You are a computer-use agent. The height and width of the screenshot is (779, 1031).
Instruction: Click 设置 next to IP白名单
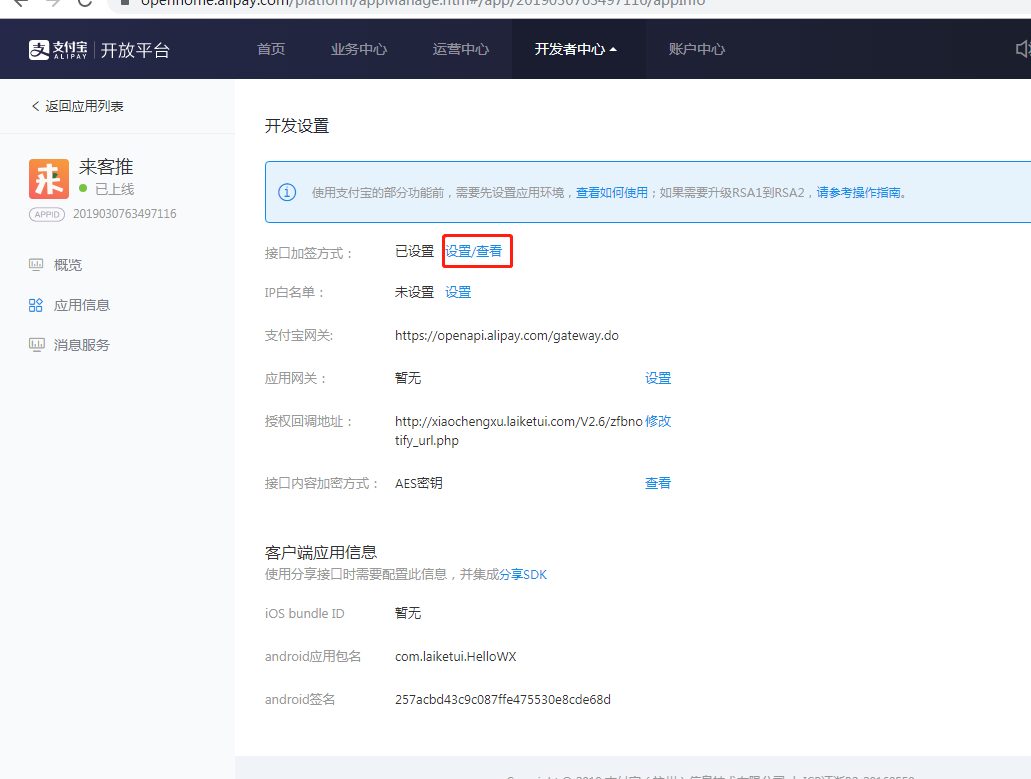tap(458, 292)
